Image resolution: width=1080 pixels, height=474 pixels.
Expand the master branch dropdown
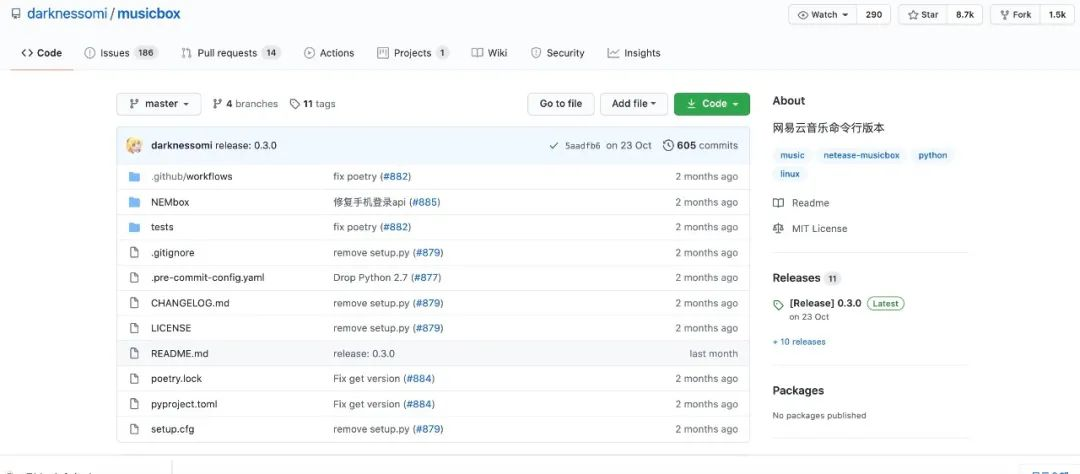tap(159, 104)
